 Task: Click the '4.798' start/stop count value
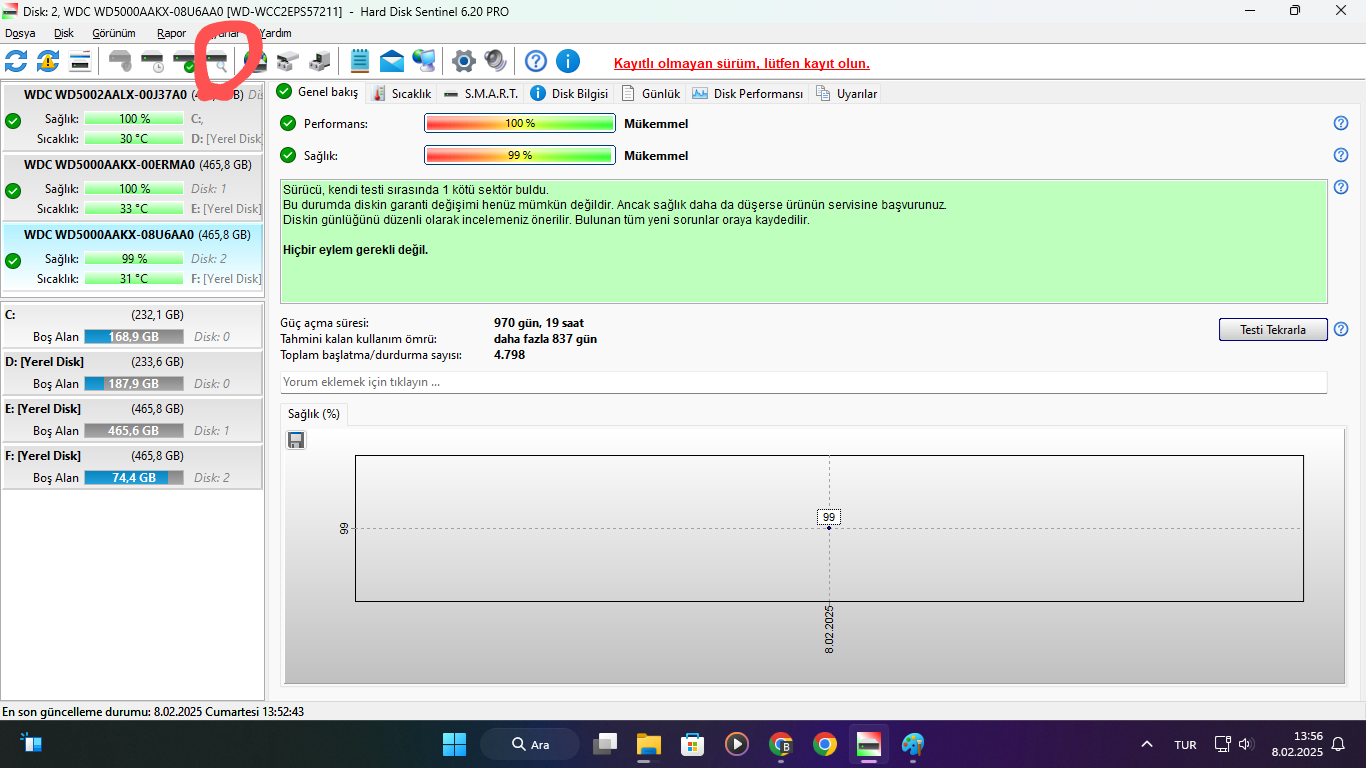click(510, 355)
